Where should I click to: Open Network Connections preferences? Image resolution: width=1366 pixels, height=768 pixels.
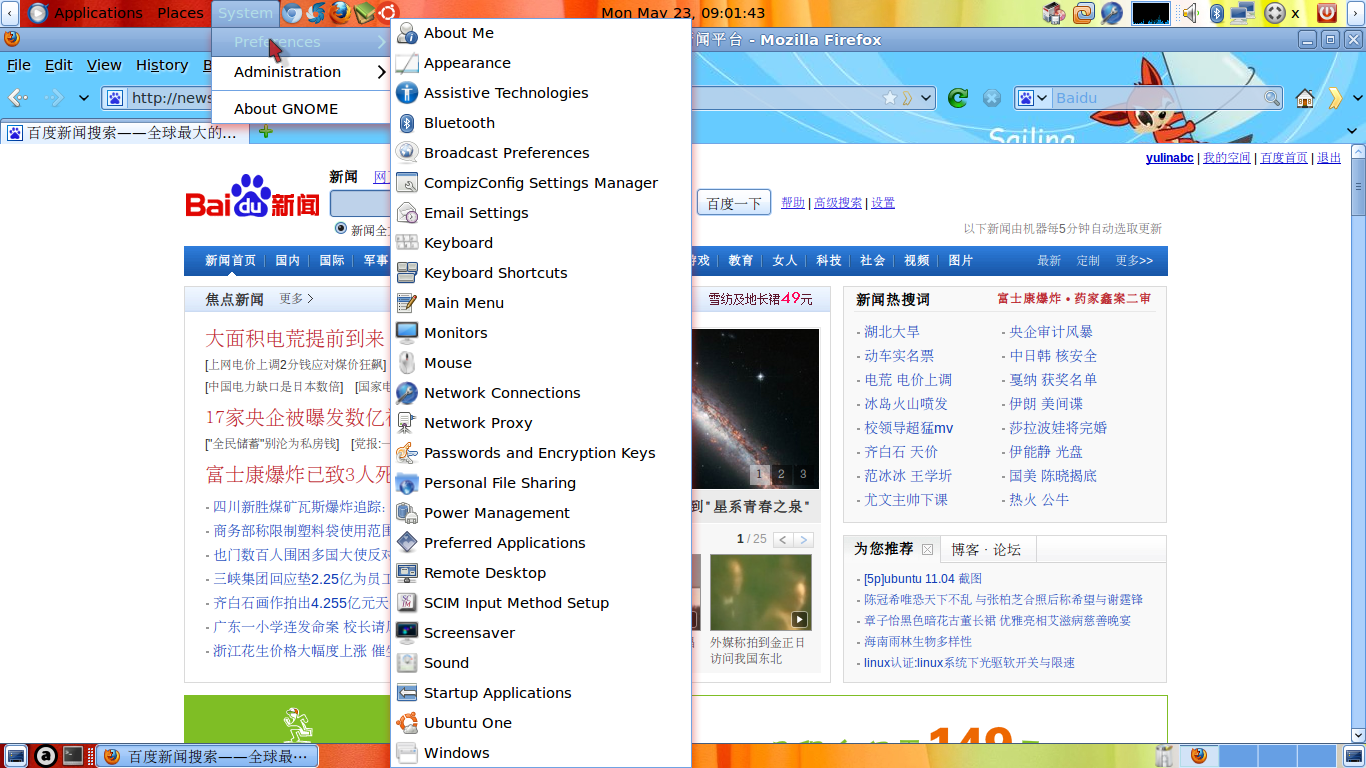click(x=541, y=393)
